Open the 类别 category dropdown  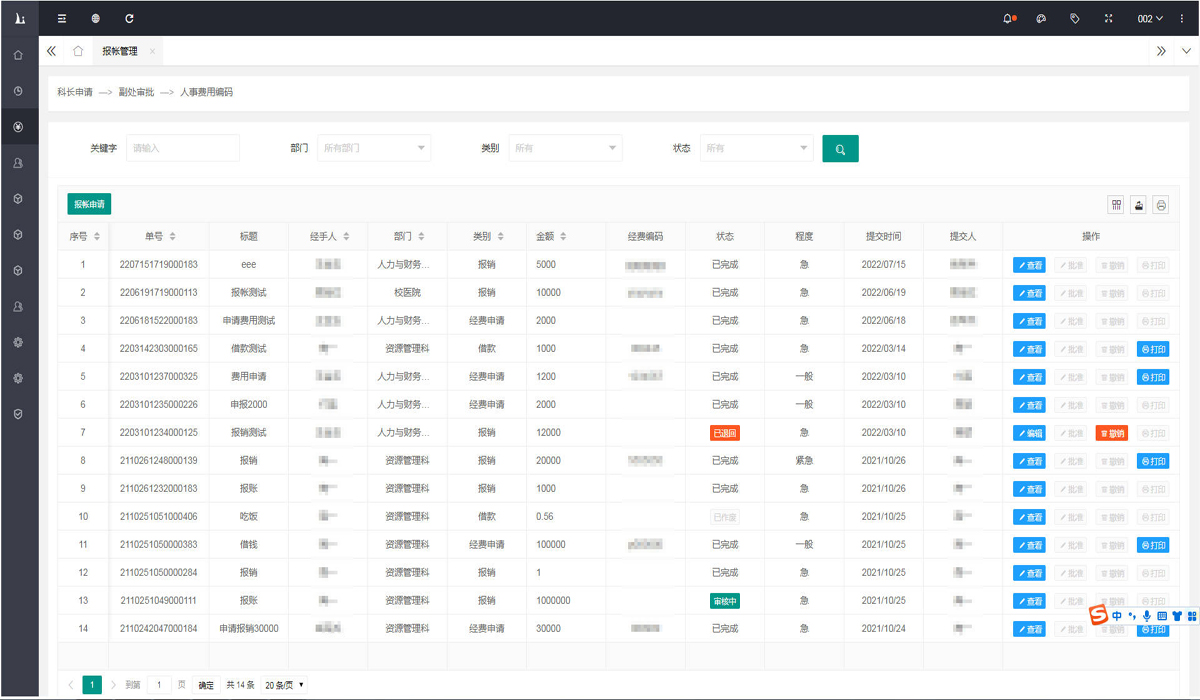[565, 148]
